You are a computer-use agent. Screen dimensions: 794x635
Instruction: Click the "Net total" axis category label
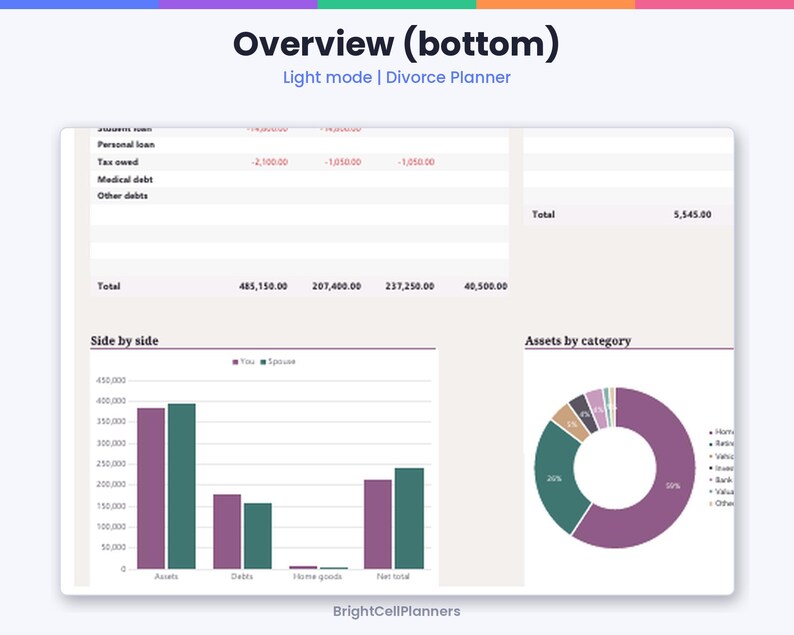point(393,576)
